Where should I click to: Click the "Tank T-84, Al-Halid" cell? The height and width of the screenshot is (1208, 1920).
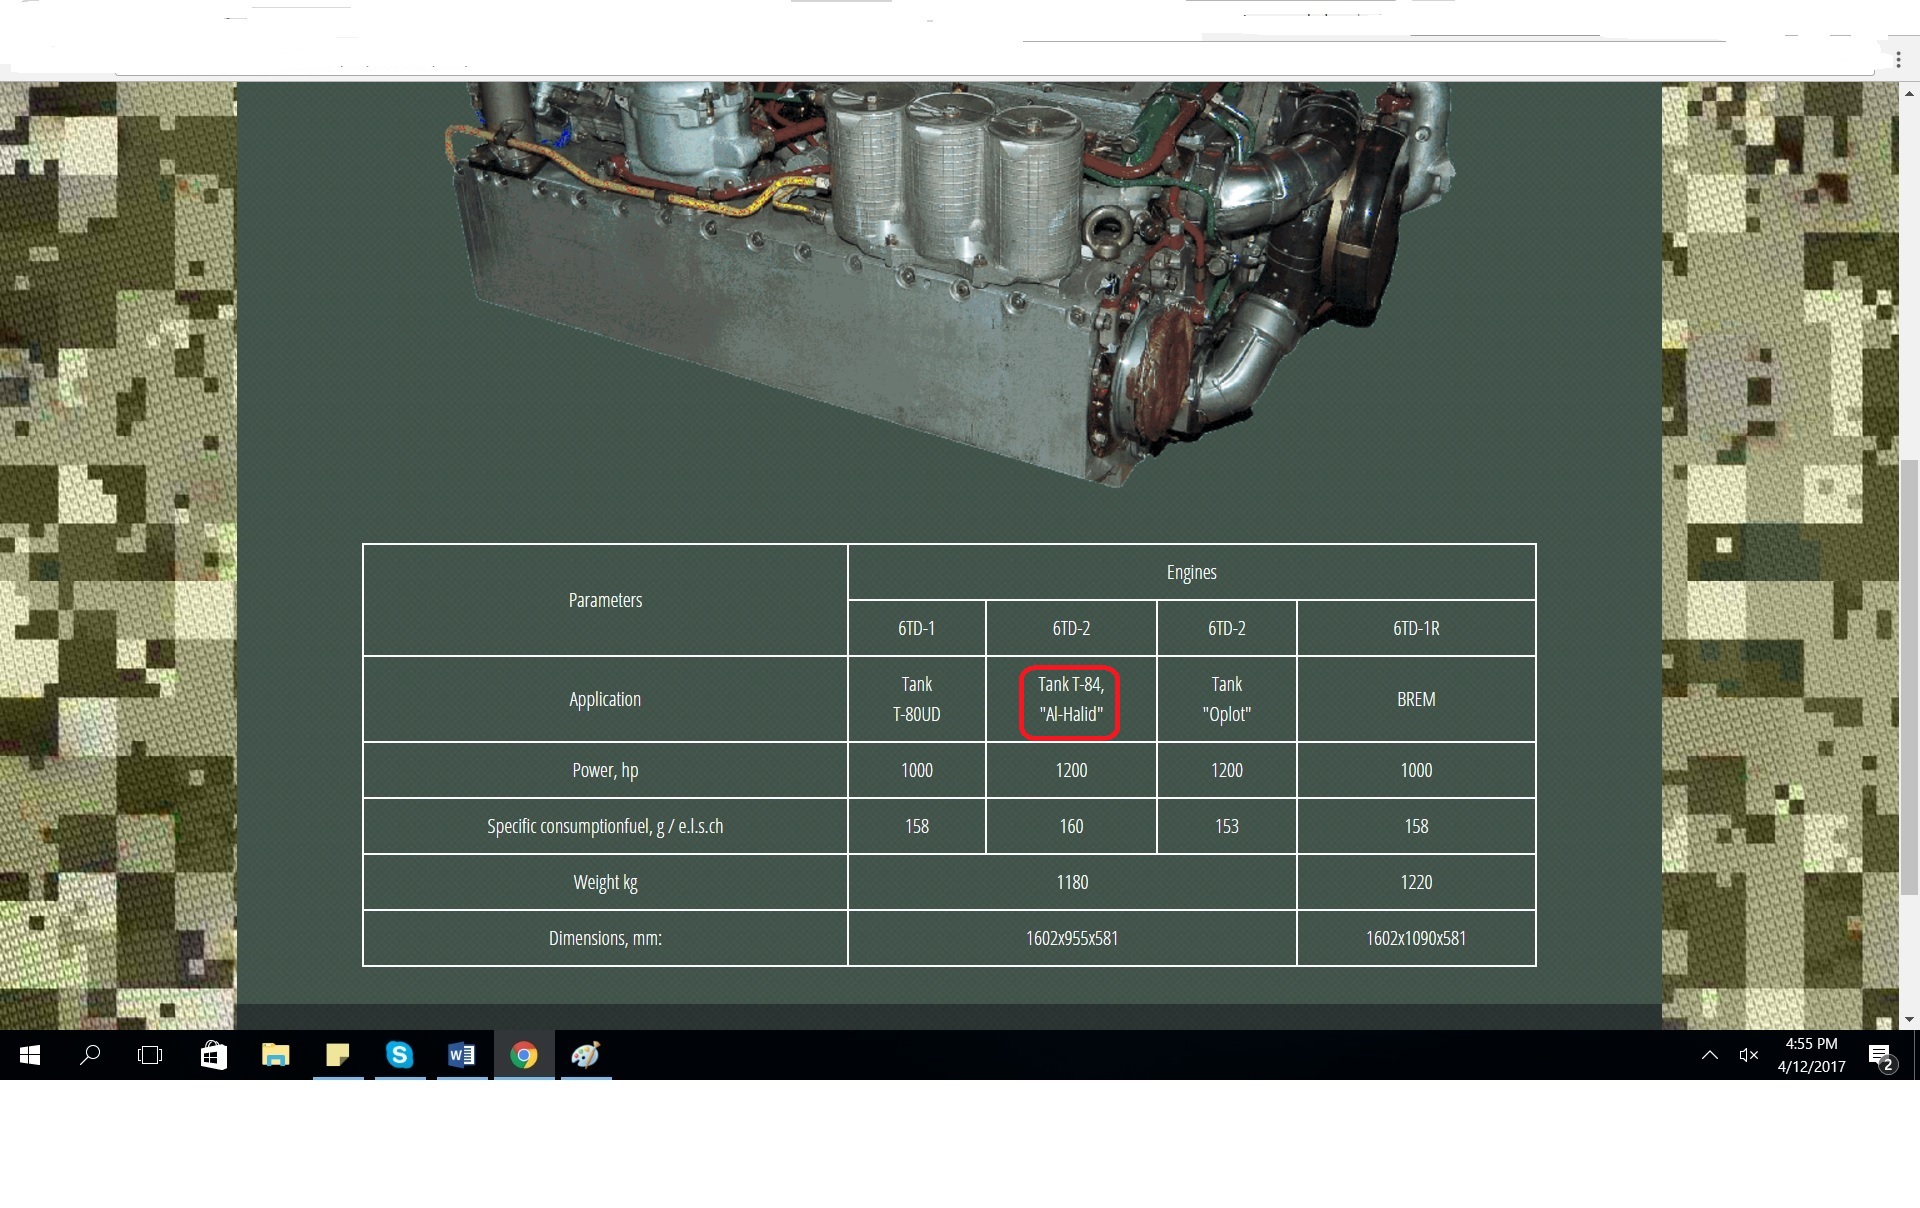tap(1071, 699)
